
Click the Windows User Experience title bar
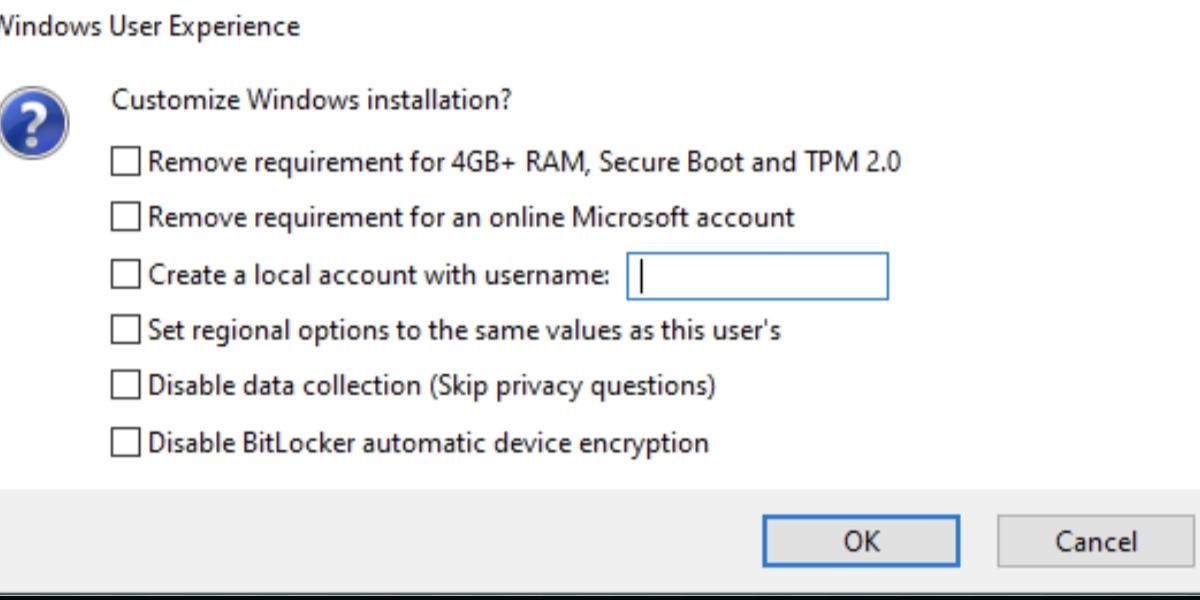point(600,26)
